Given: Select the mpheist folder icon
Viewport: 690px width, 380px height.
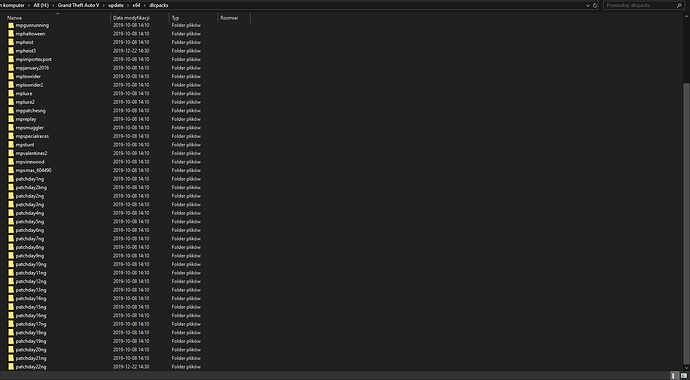Looking at the screenshot, I should pyautogui.click(x=11, y=42).
